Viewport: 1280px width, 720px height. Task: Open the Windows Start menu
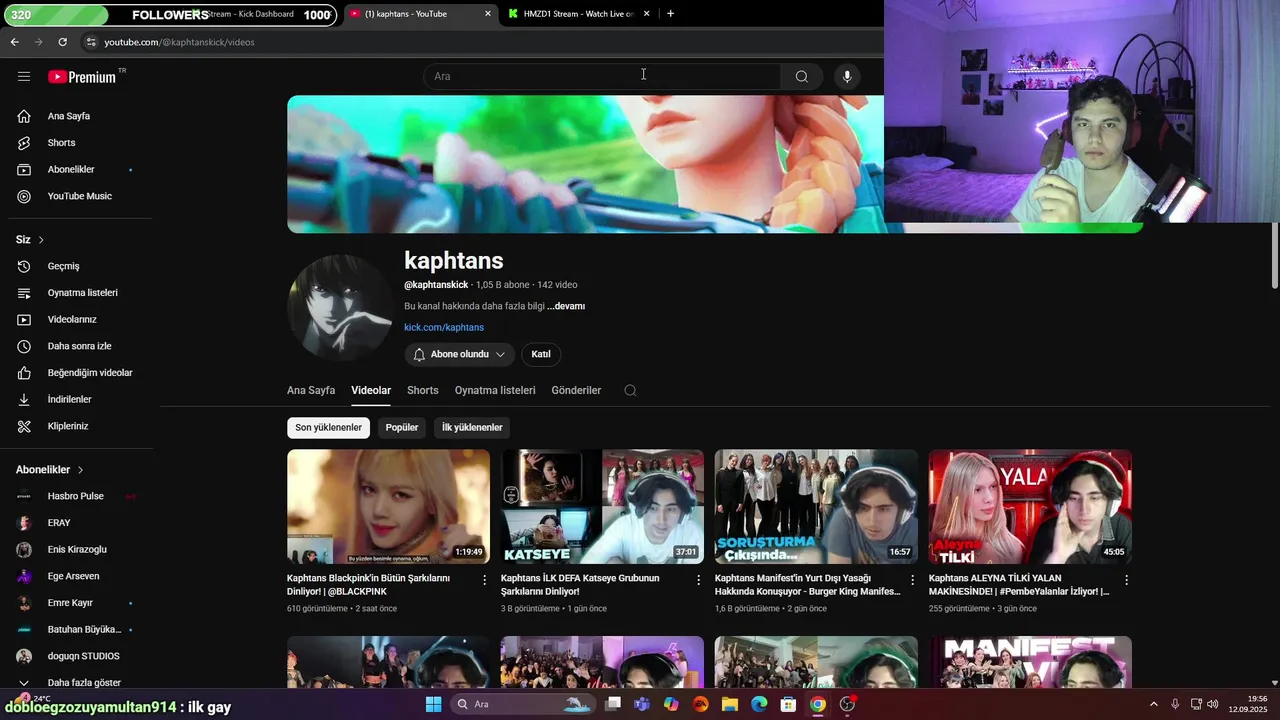[x=433, y=704]
